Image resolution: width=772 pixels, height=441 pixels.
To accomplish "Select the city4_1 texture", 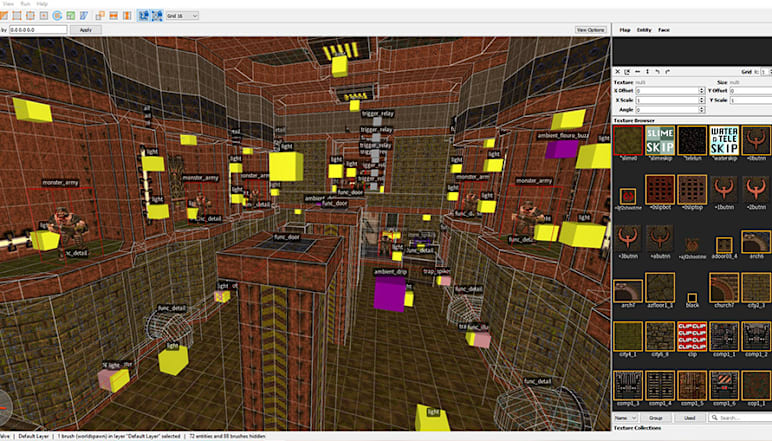I will 628,337.
